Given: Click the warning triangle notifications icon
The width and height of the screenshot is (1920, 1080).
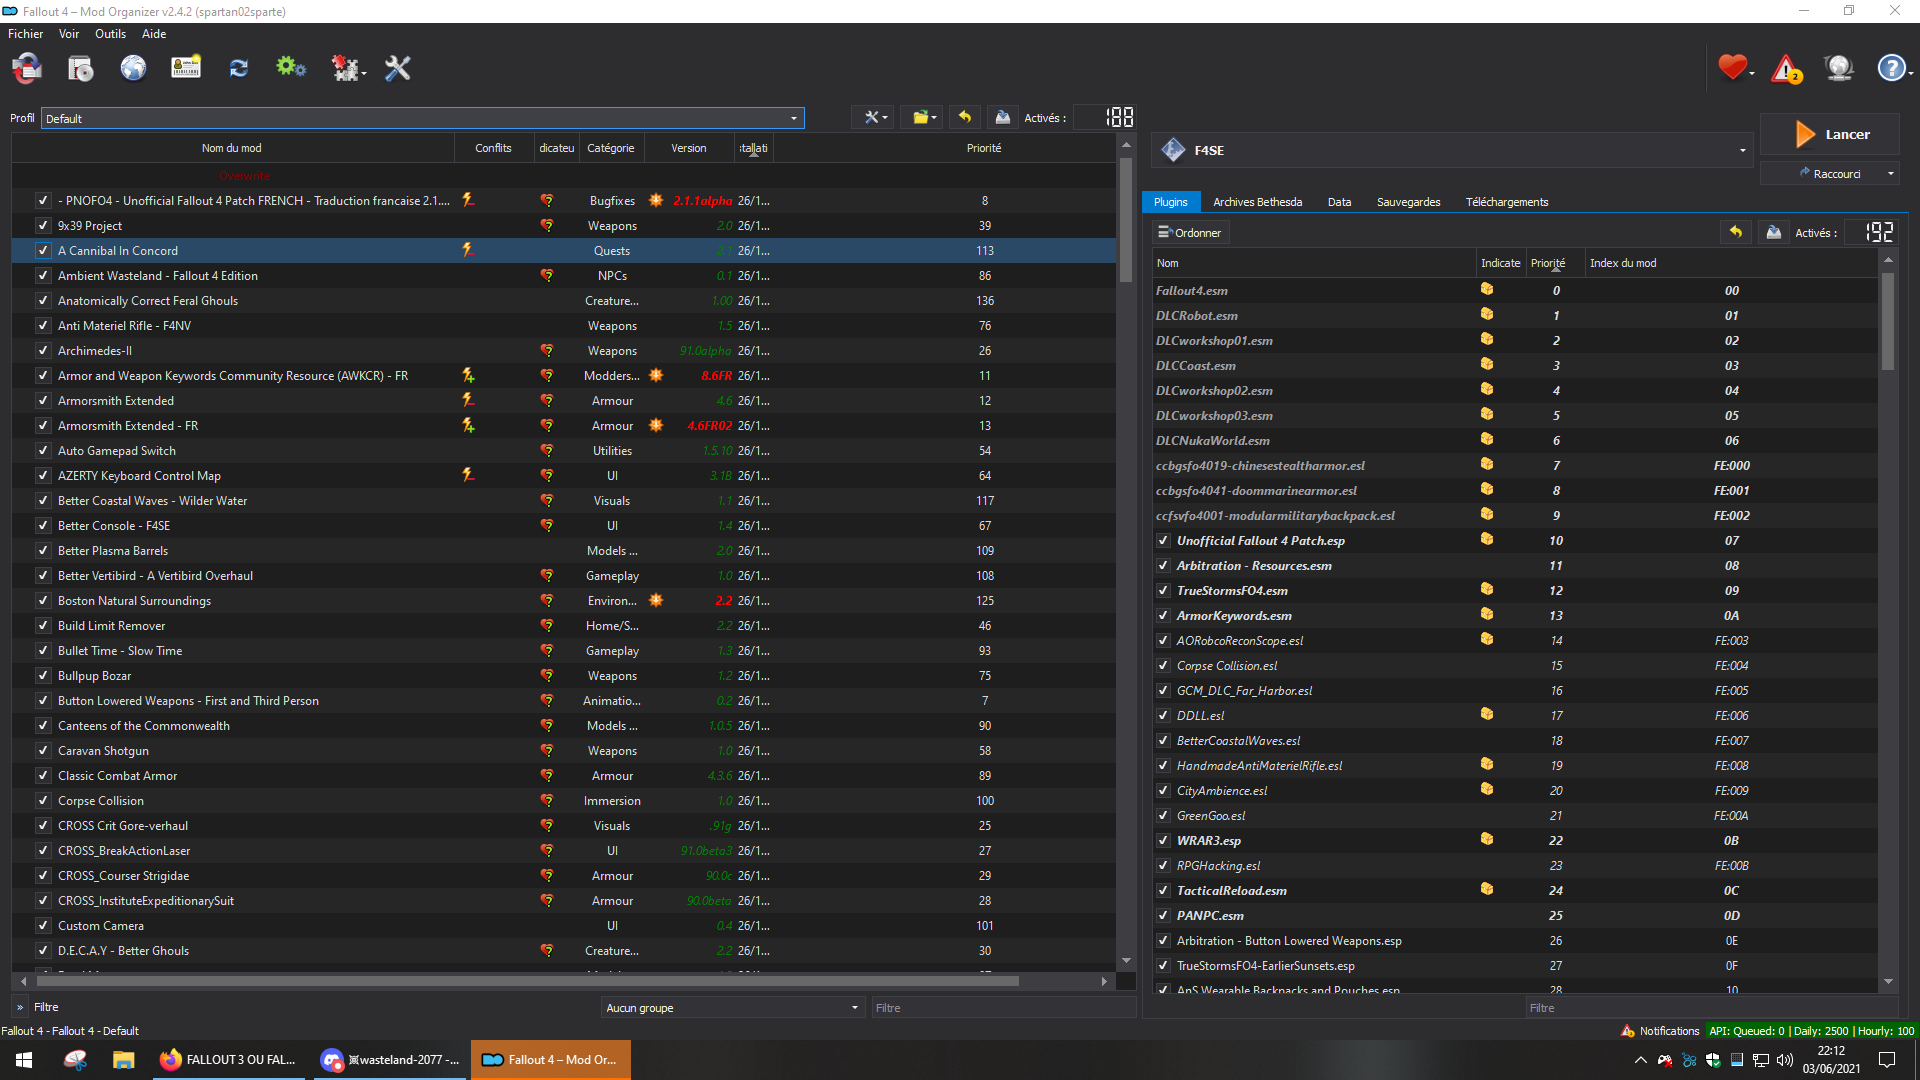Looking at the screenshot, I should click(1785, 68).
